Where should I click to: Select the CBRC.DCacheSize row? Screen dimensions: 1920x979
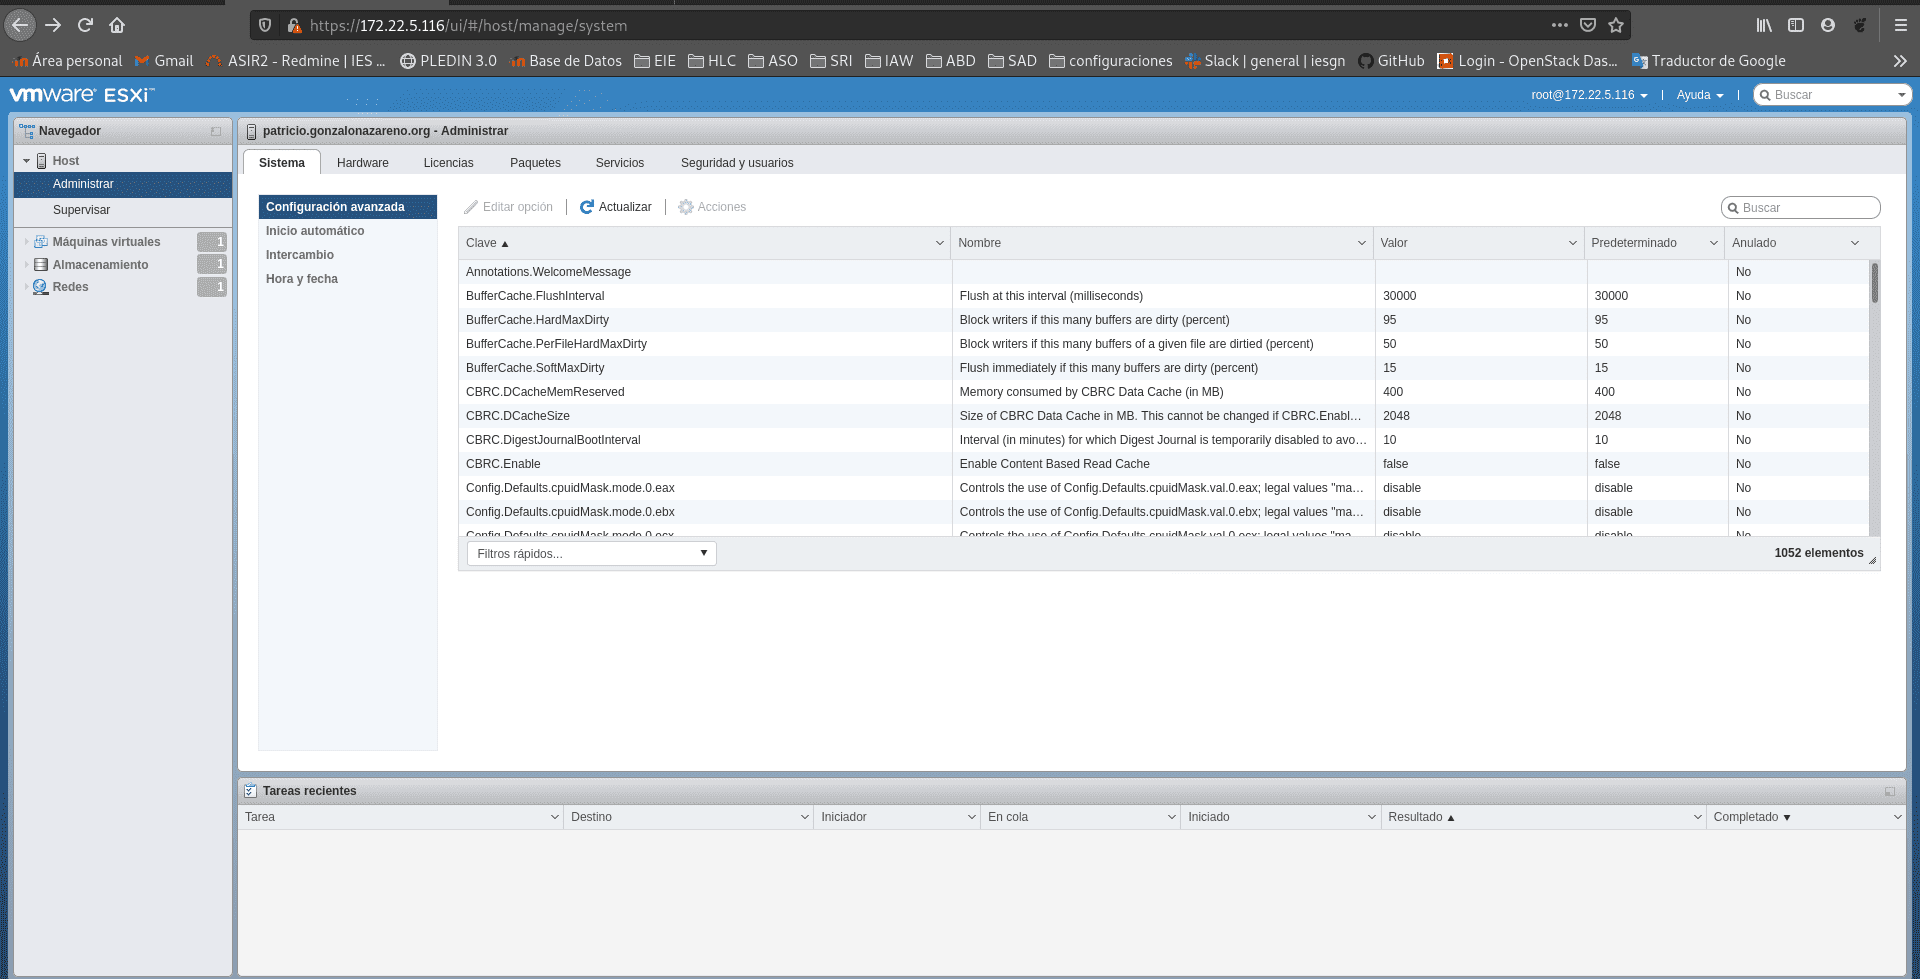(1163, 416)
